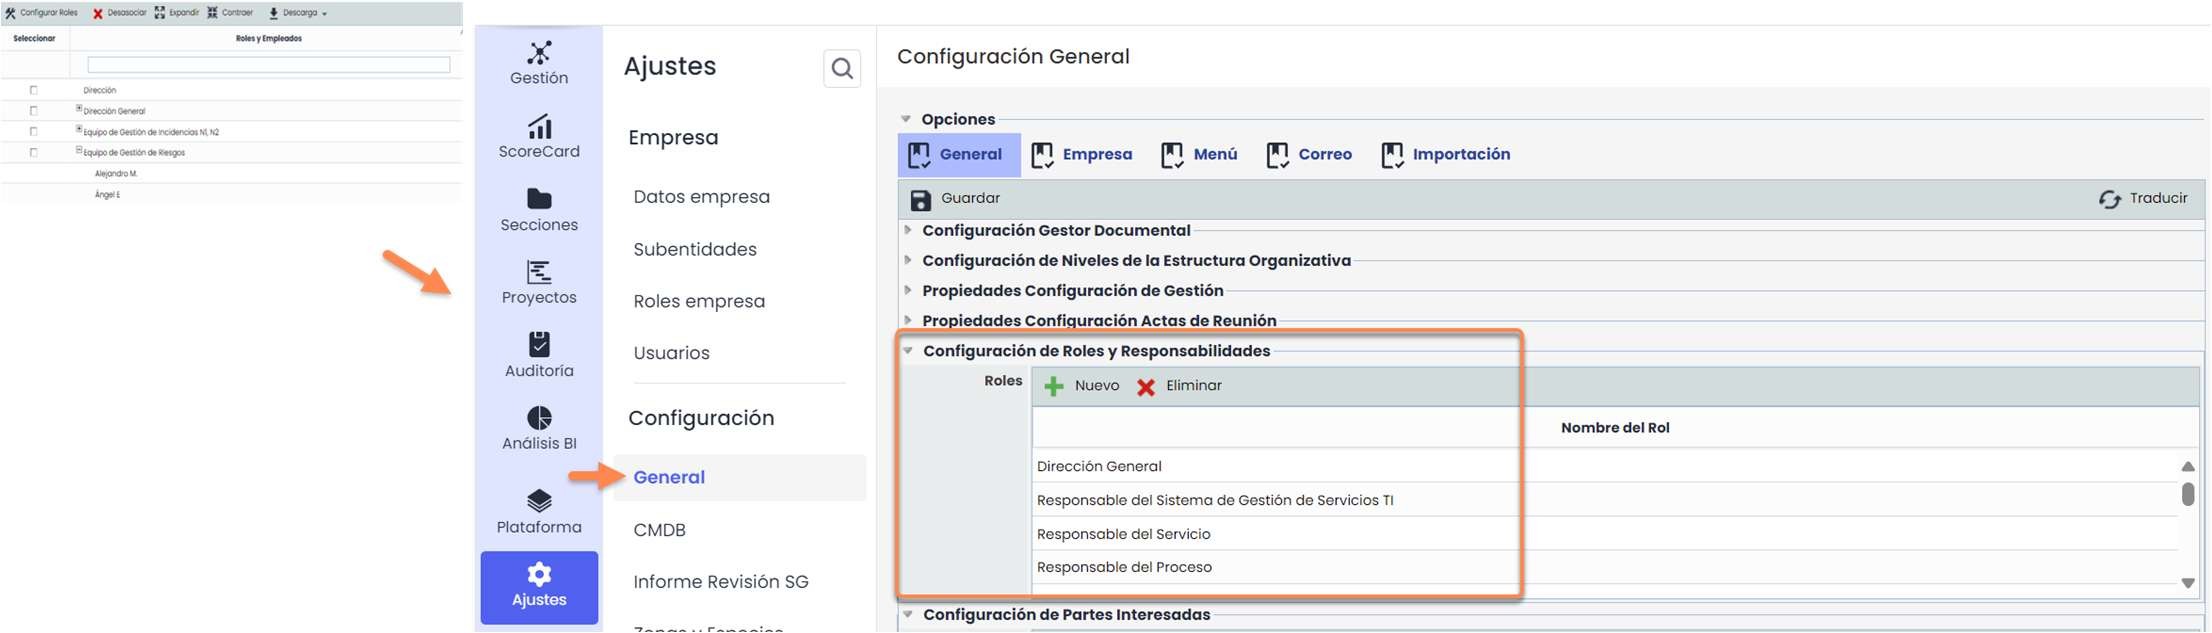Go to the Secciones folder icon

(539, 199)
